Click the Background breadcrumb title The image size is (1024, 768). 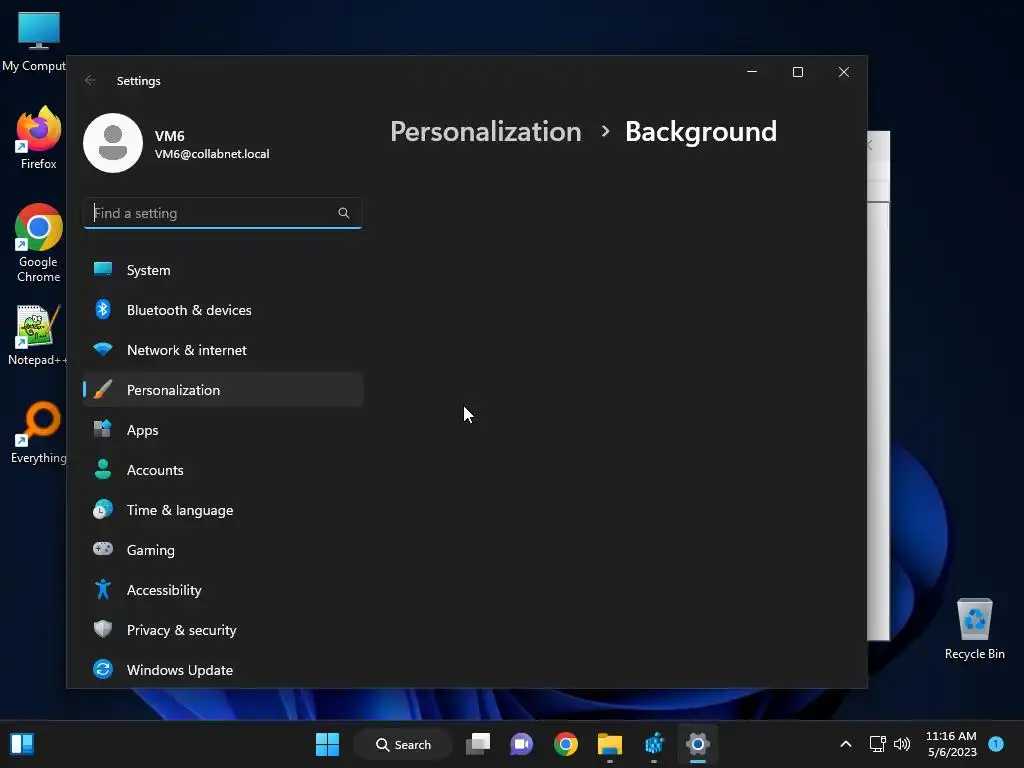(x=701, y=132)
